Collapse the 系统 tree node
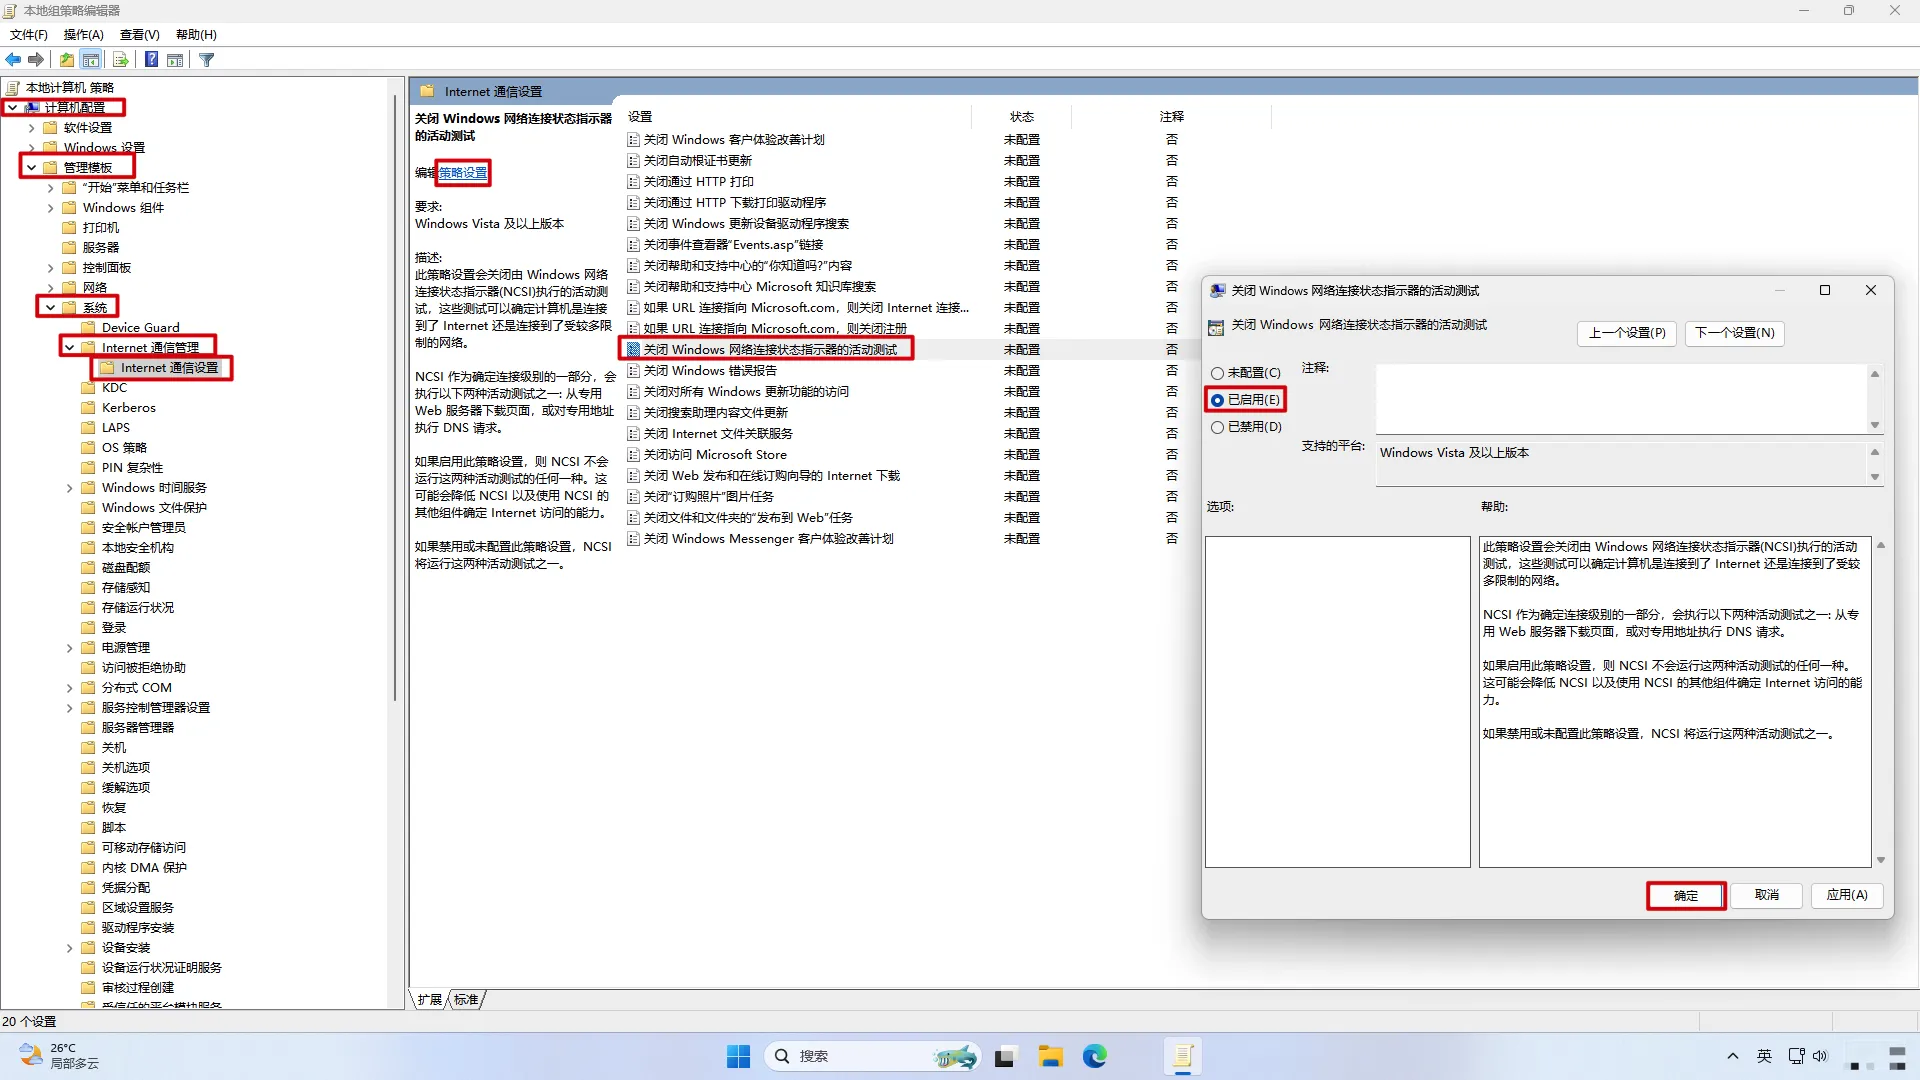Viewport: 1920px width, 1080px height. [x=50, y=308]
